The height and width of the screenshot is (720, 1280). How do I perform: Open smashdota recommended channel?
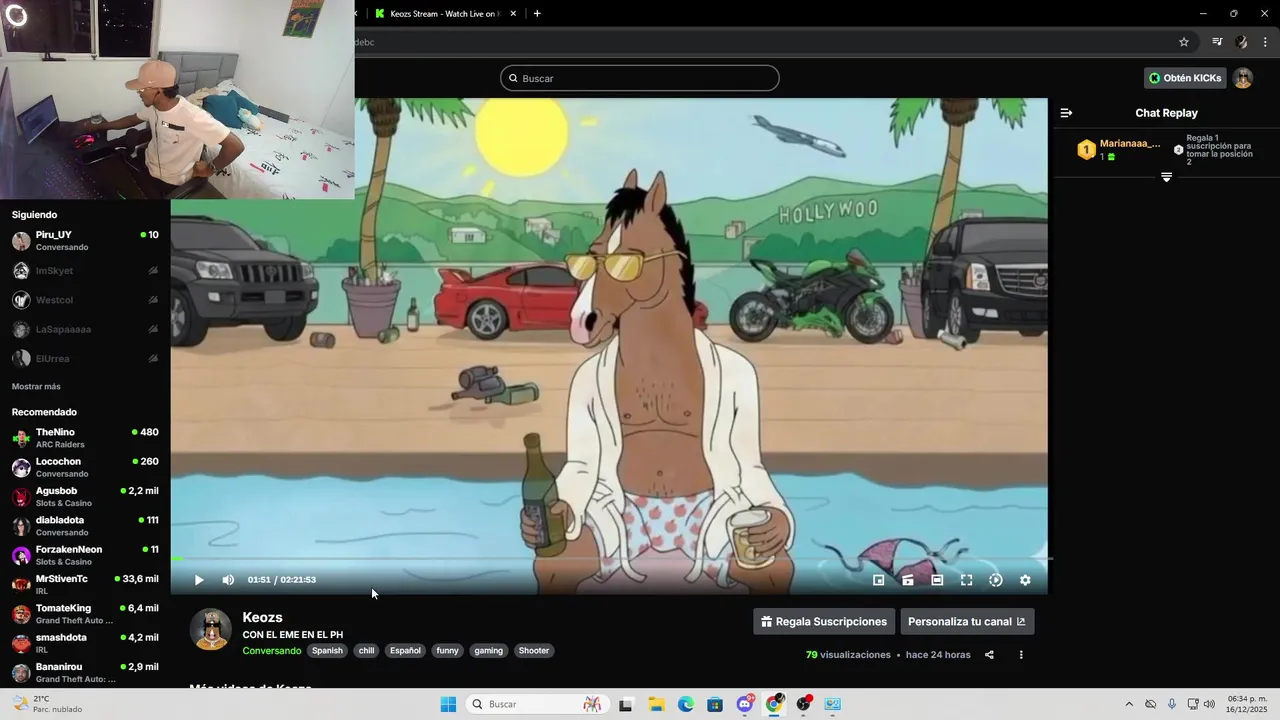[85, 643]
